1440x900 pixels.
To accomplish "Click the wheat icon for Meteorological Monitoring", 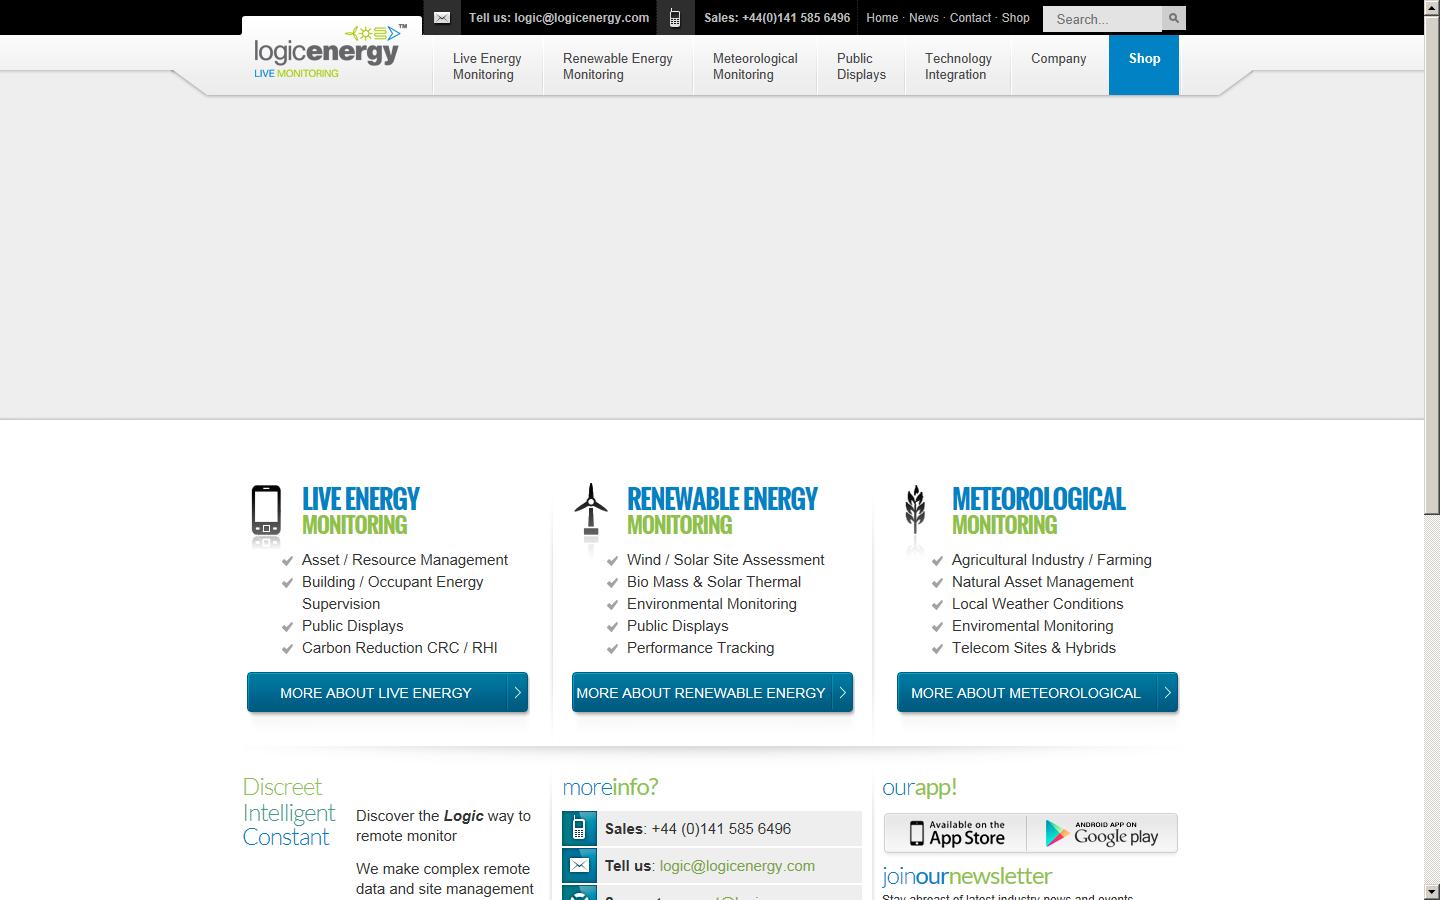I will click(x=916, y=512).
